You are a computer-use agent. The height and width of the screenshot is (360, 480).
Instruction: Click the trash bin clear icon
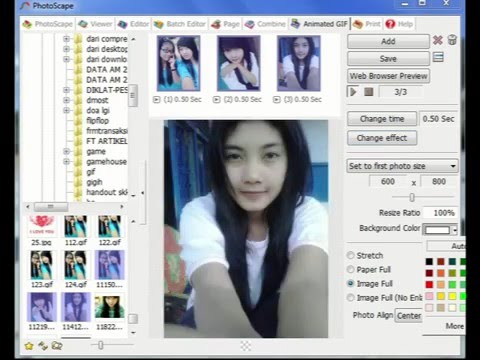(452, 40)
